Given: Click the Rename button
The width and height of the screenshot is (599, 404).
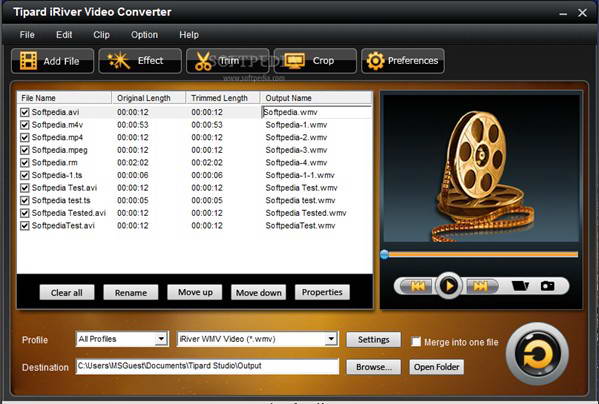Looking at the screenshot, I should [131, 293].
